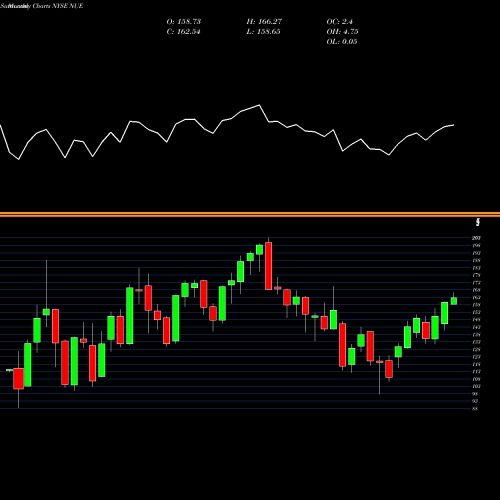Viewport: 500px width, 500px height.
Task: Click the tall red candle at the price peak
Action: pos(268,266)
